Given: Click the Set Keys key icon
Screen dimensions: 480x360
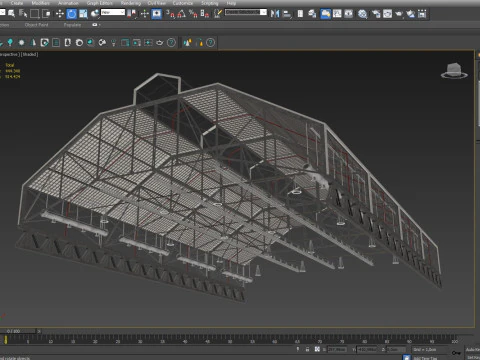Looking at the screenshot, I should tap(456, 353).
